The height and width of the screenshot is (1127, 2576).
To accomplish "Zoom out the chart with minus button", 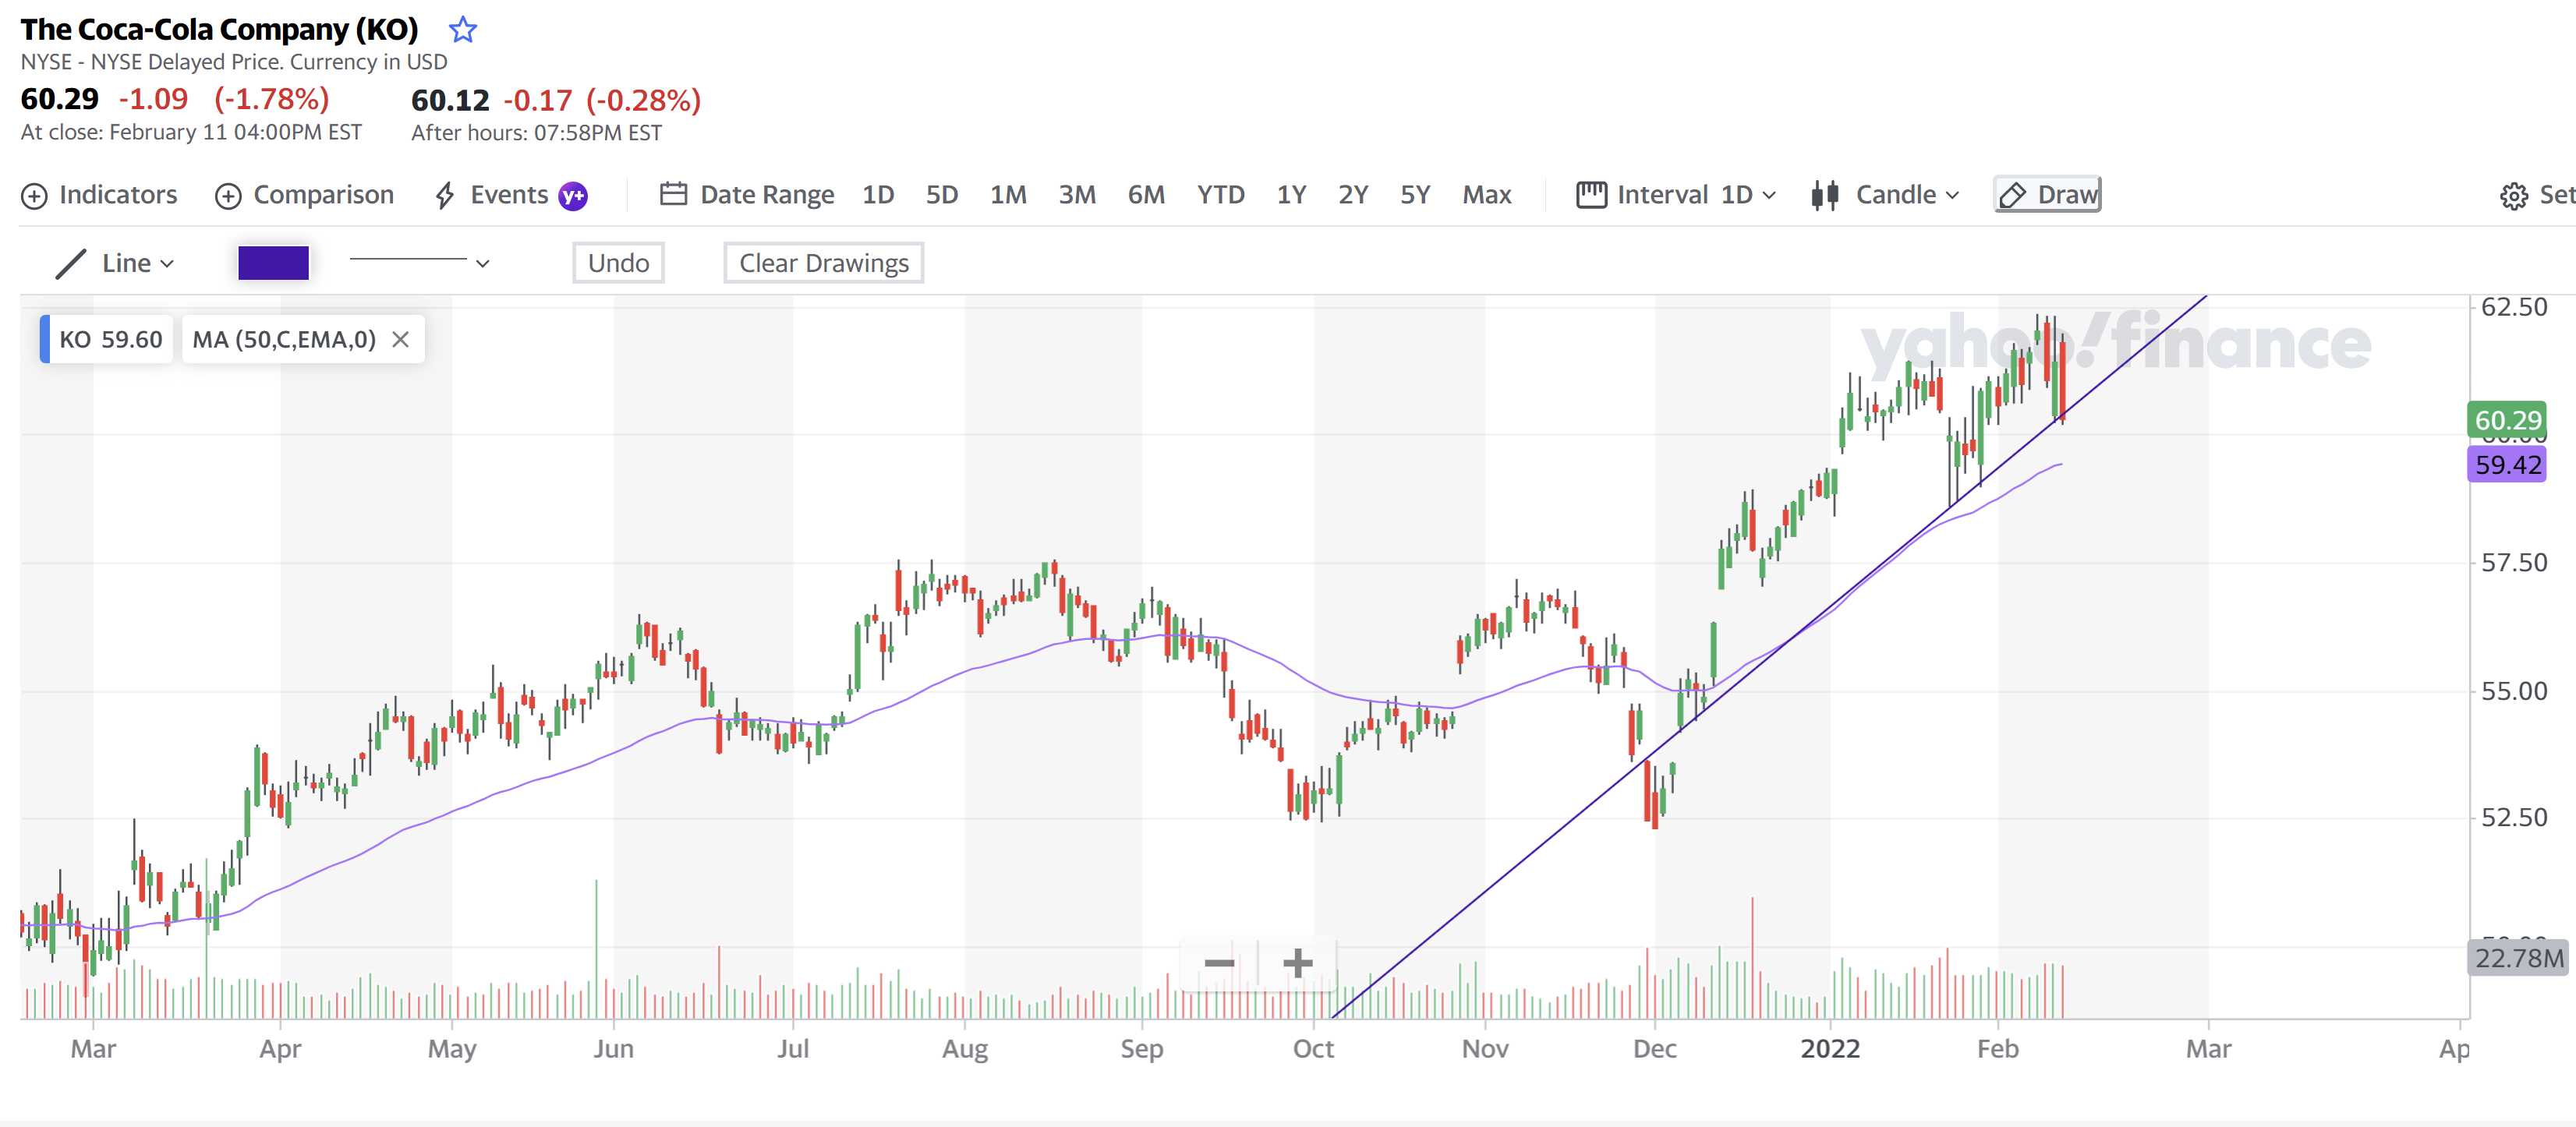I will click(1219, 963).
